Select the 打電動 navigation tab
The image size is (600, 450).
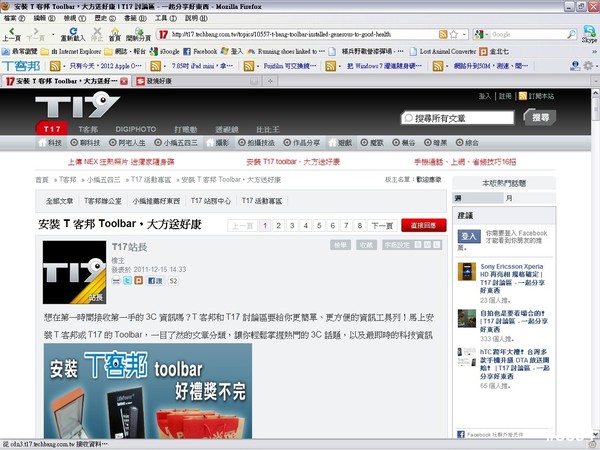point(185,130)
